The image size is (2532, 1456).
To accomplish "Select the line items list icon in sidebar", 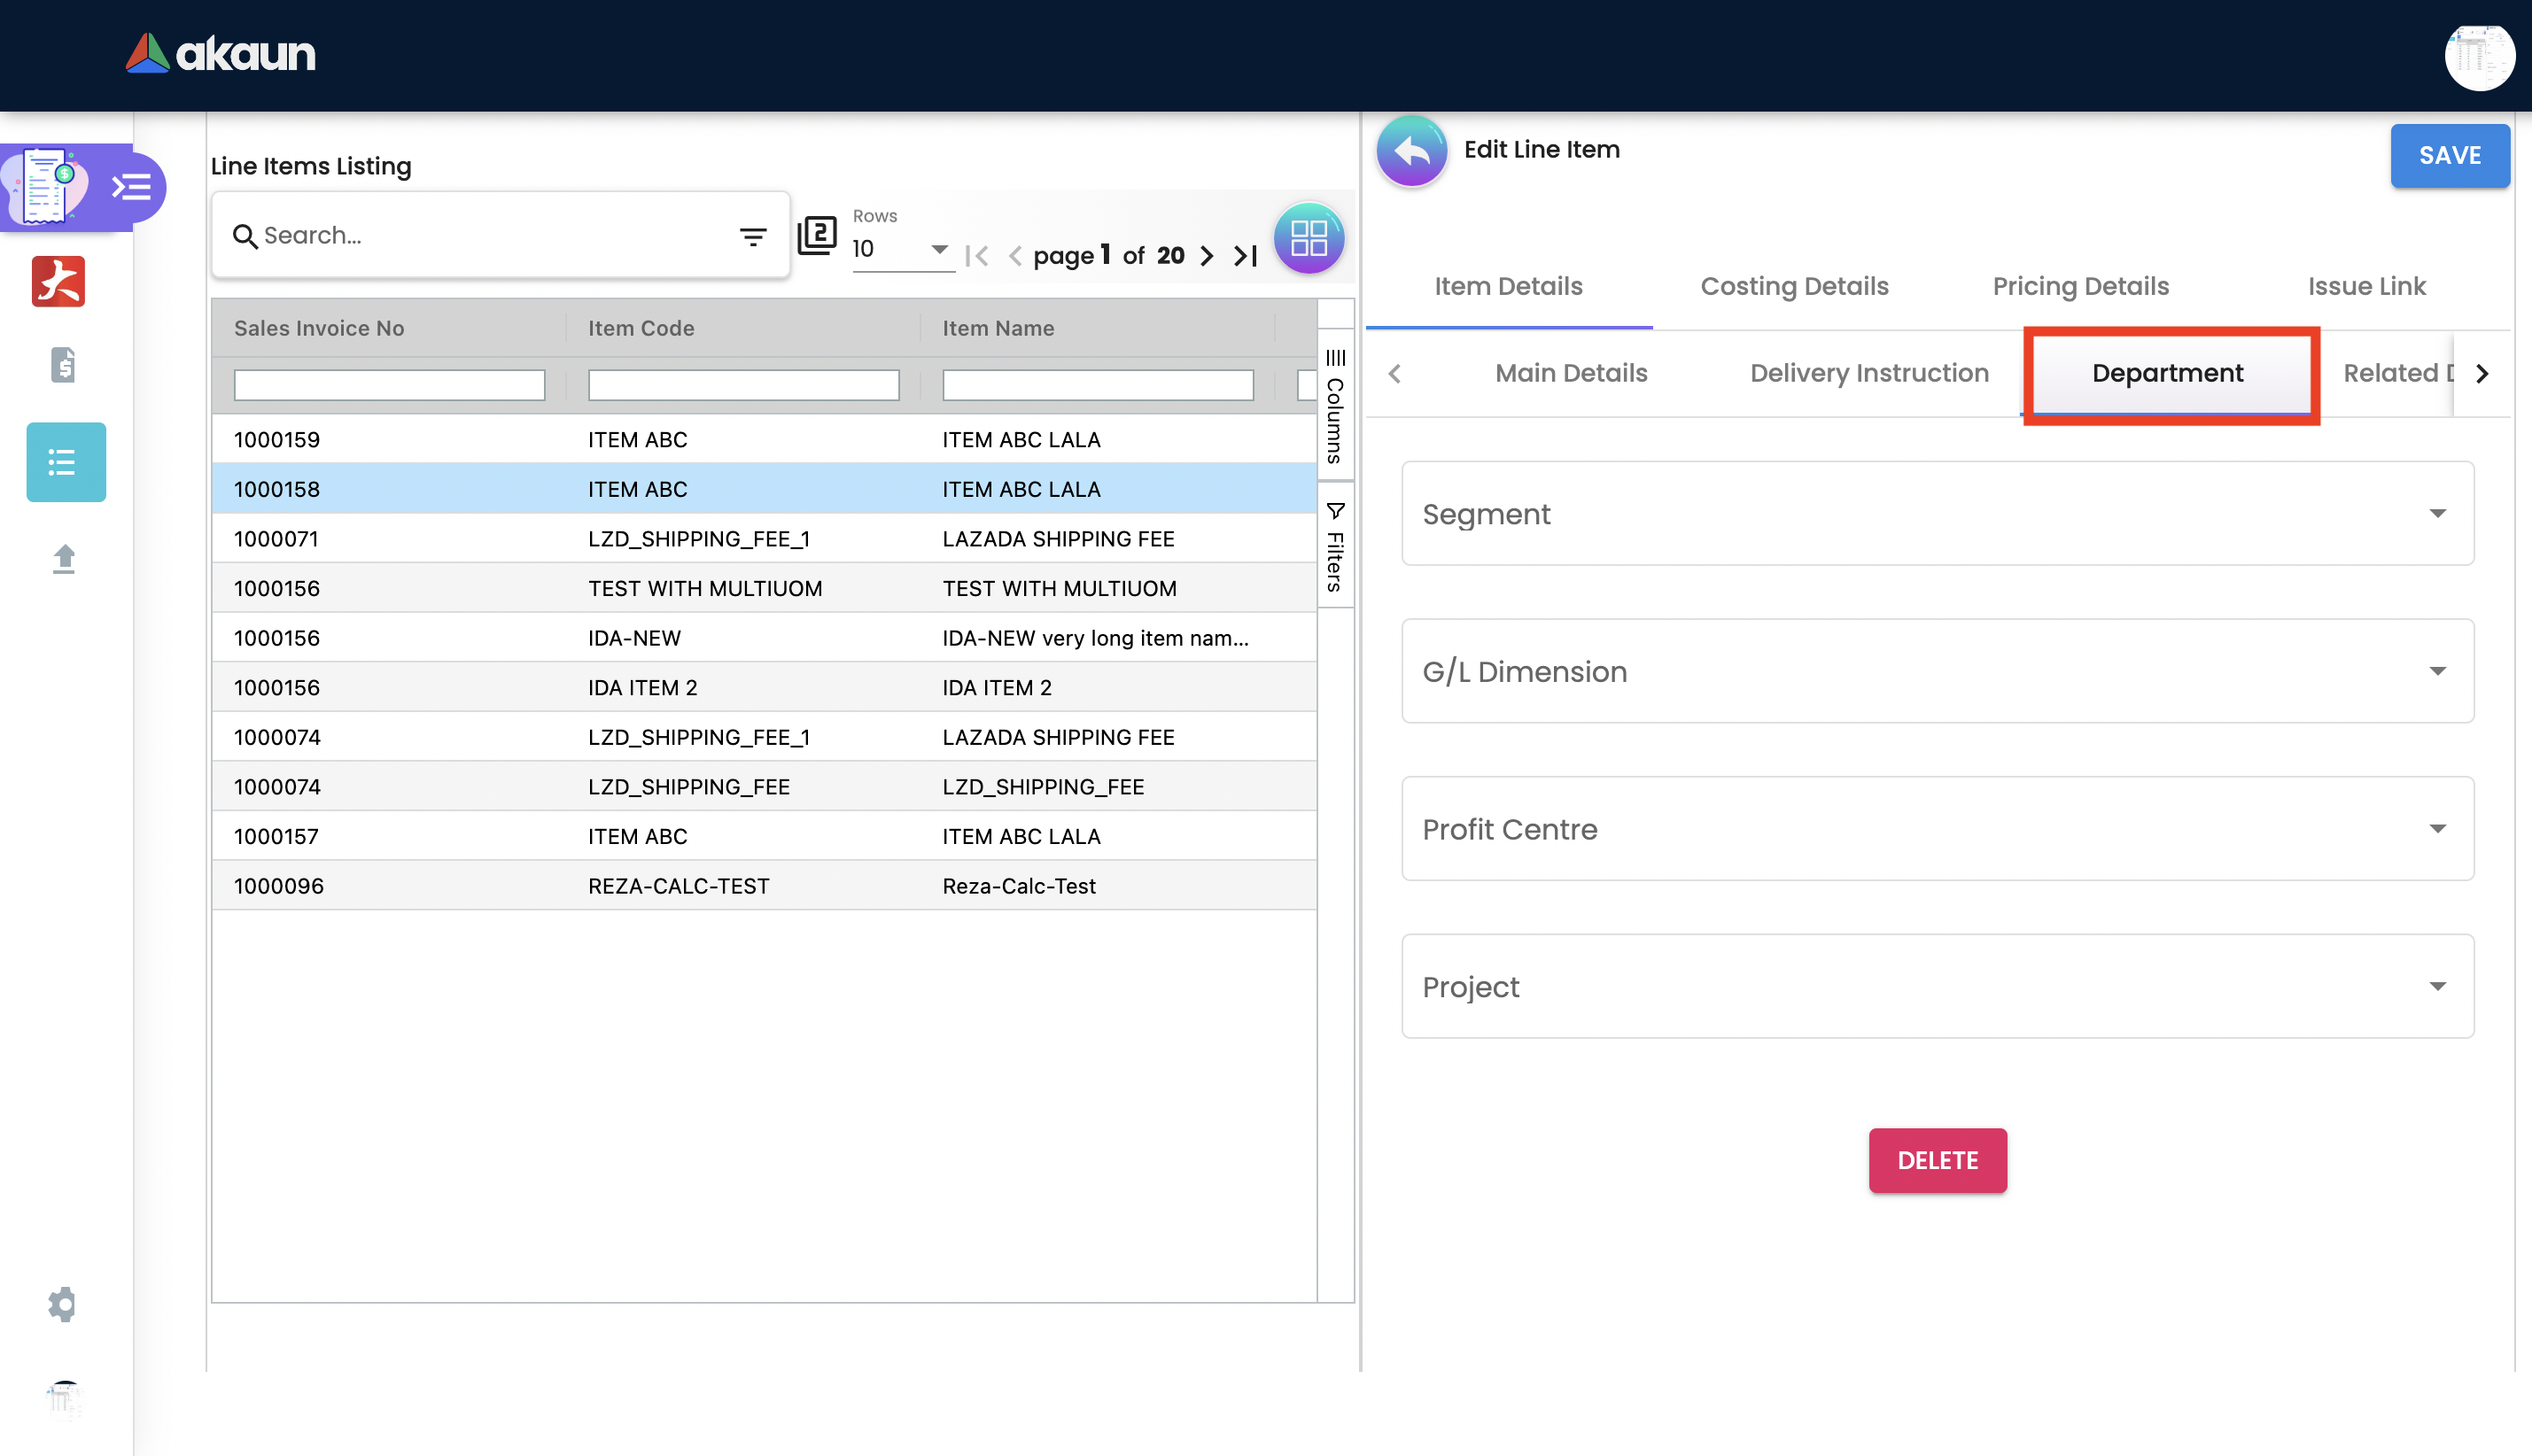I will pos(65,462).
